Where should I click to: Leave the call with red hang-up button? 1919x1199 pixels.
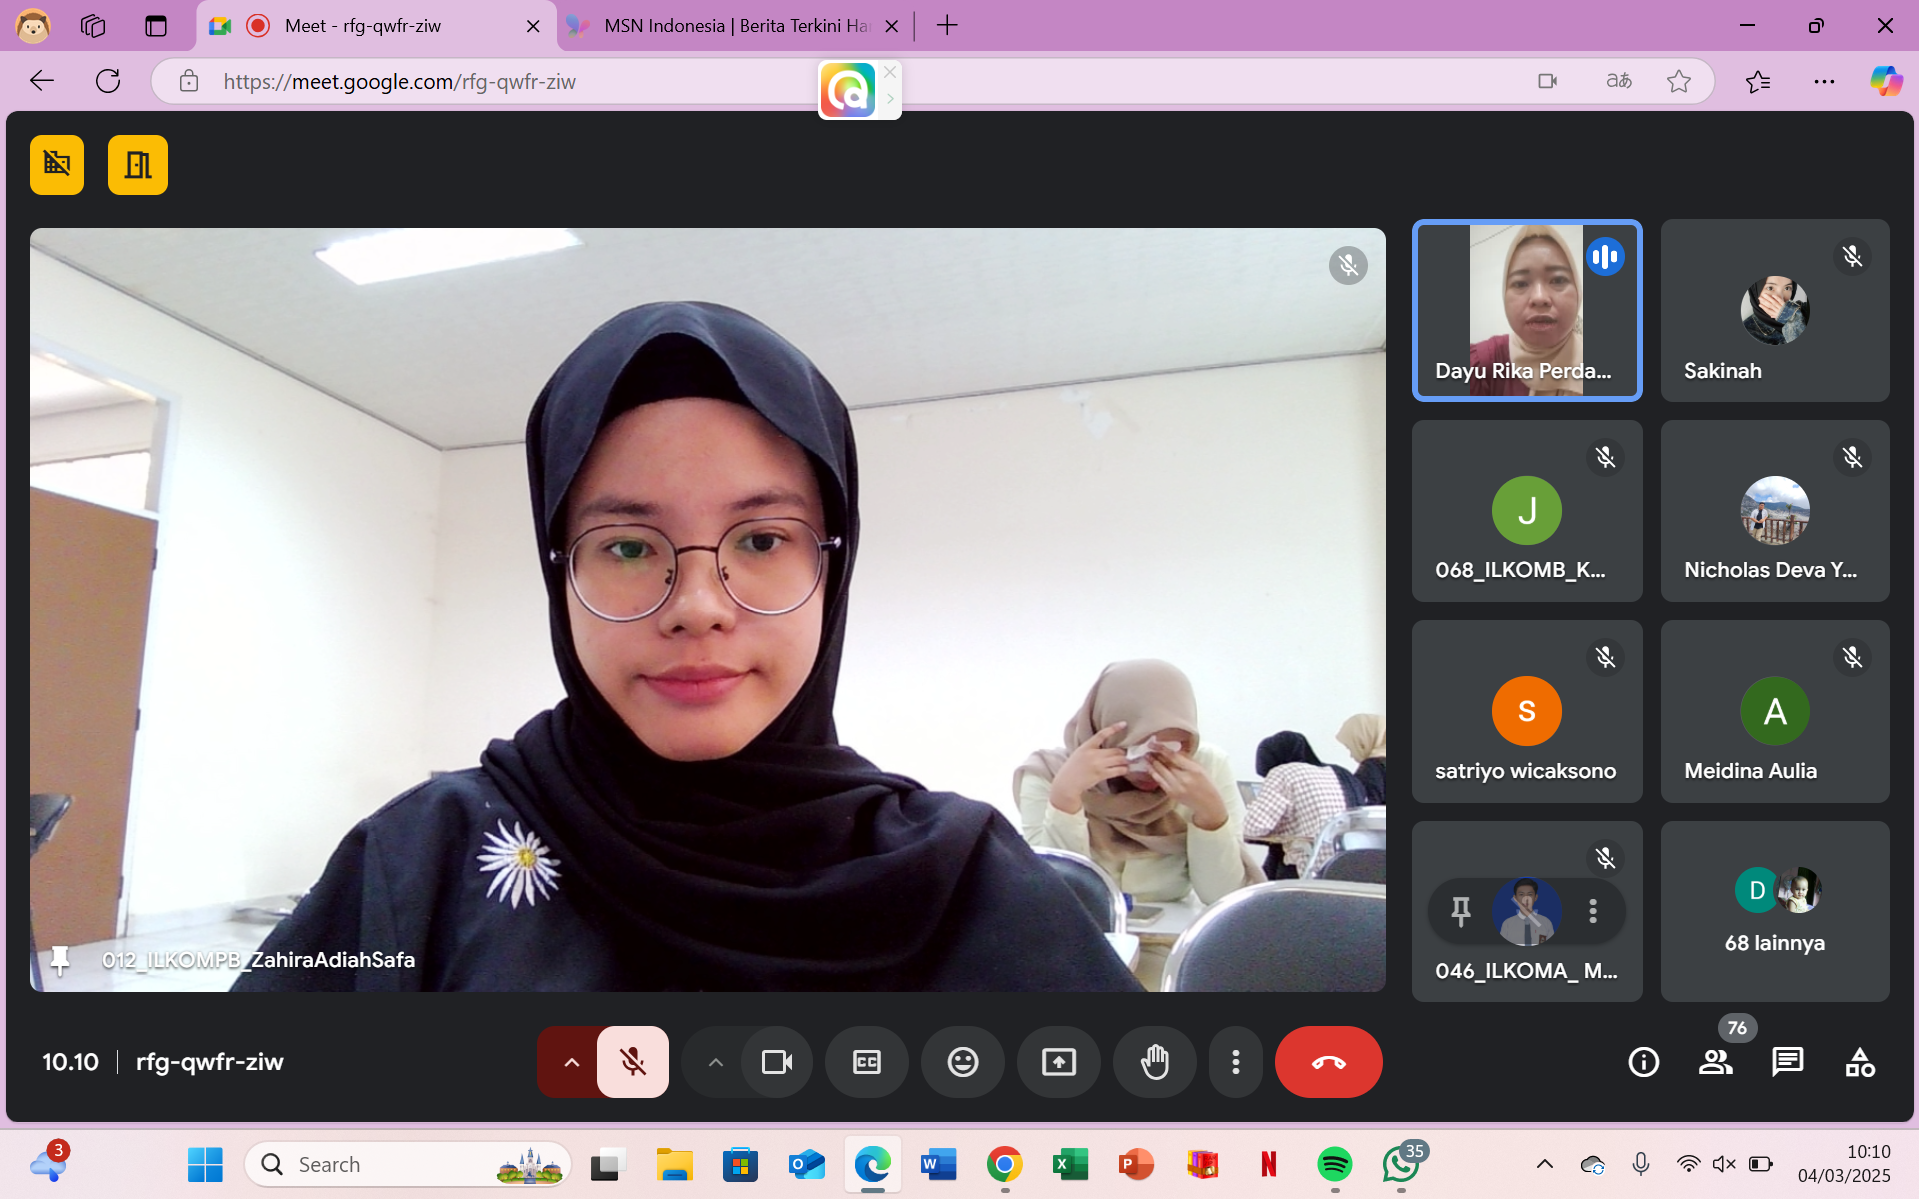click(1328, 1062)
